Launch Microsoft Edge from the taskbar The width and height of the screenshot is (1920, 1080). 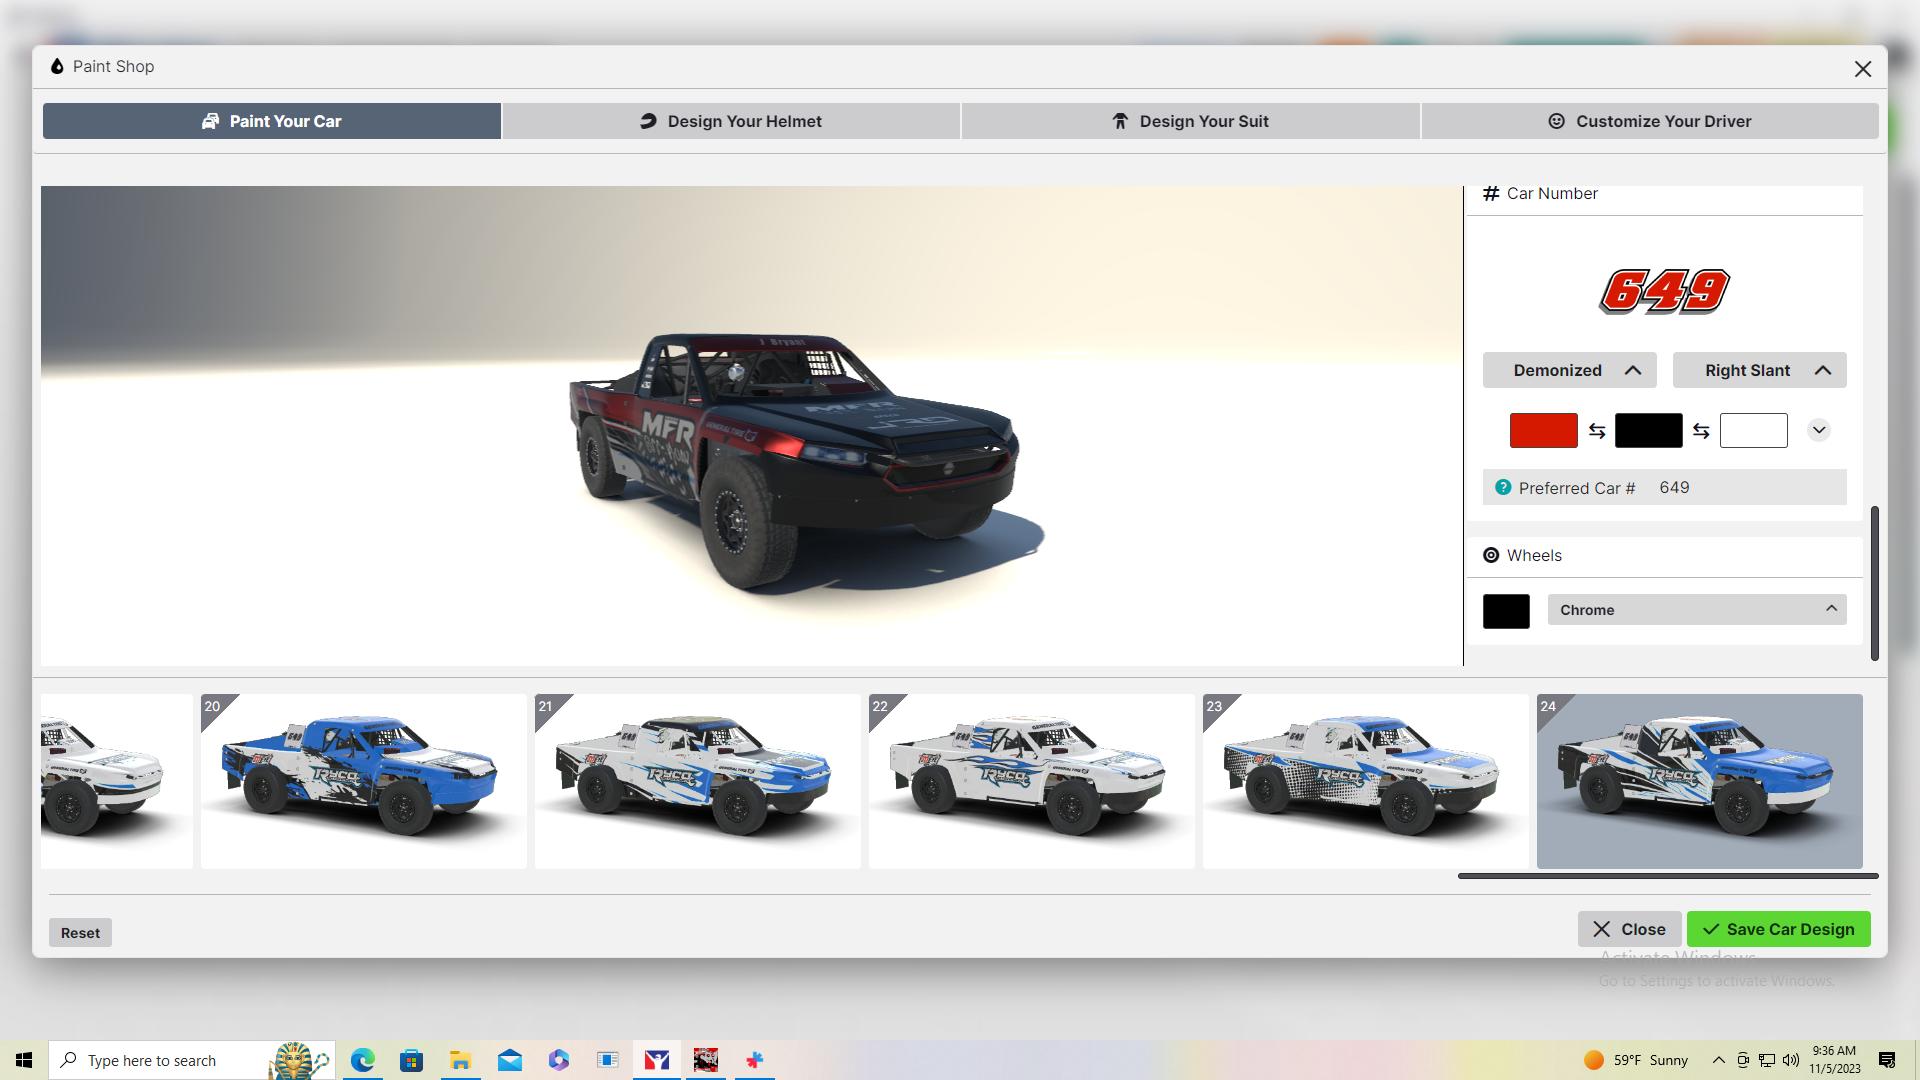pos(362,1060)
